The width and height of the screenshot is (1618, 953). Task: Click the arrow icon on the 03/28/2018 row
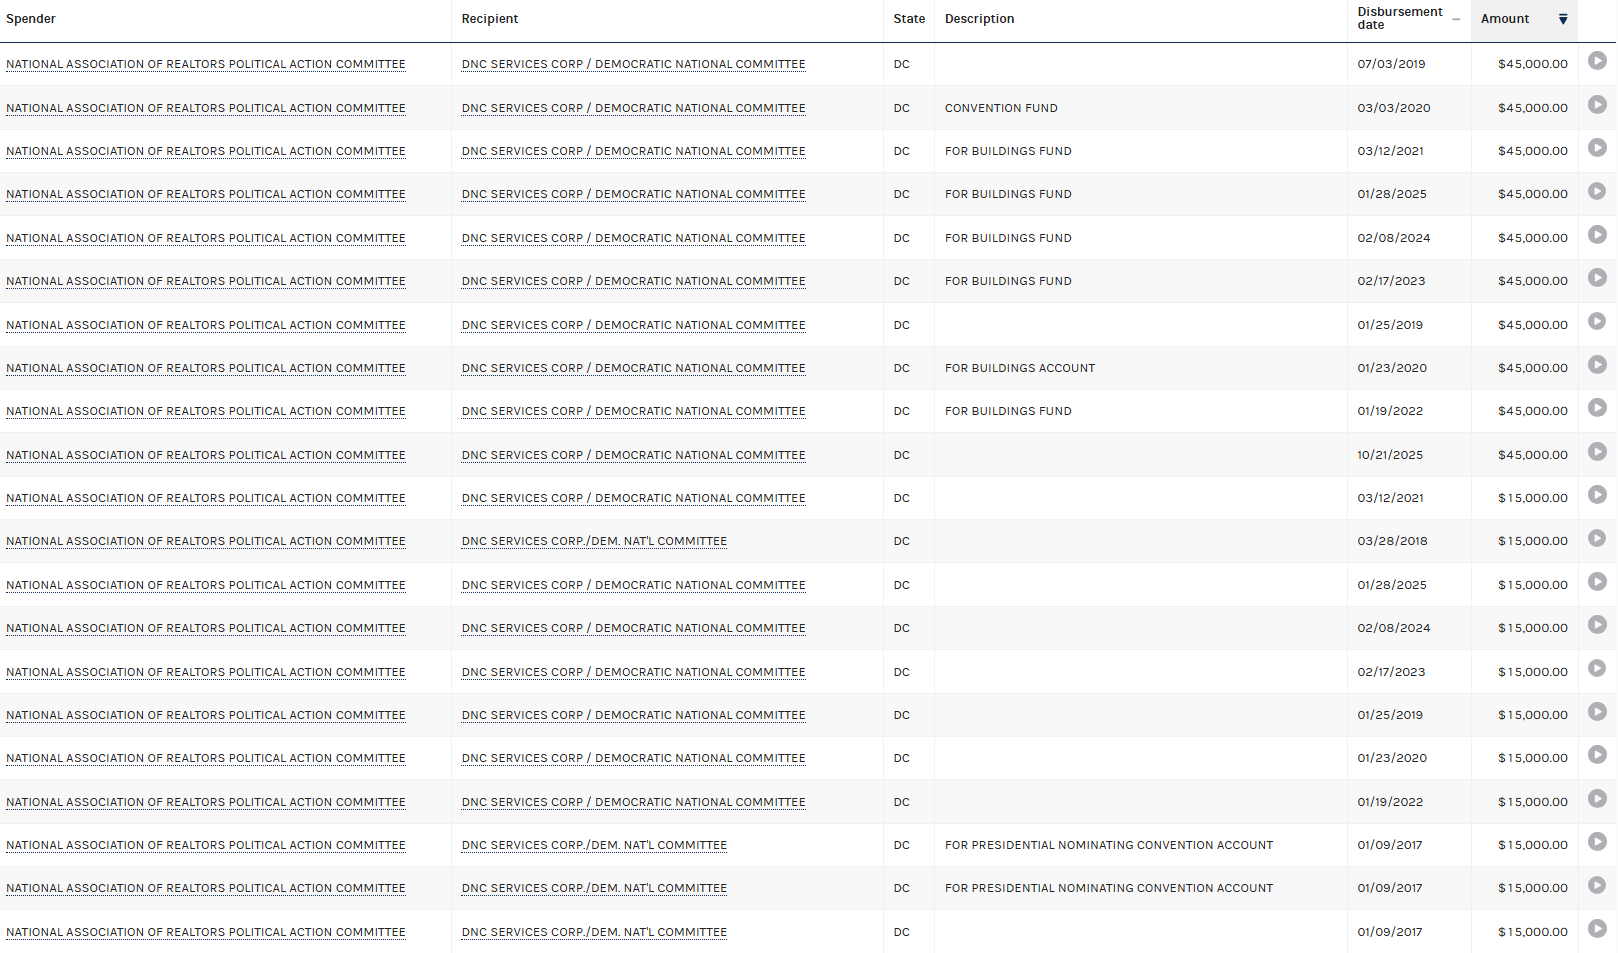[1597, 539]
